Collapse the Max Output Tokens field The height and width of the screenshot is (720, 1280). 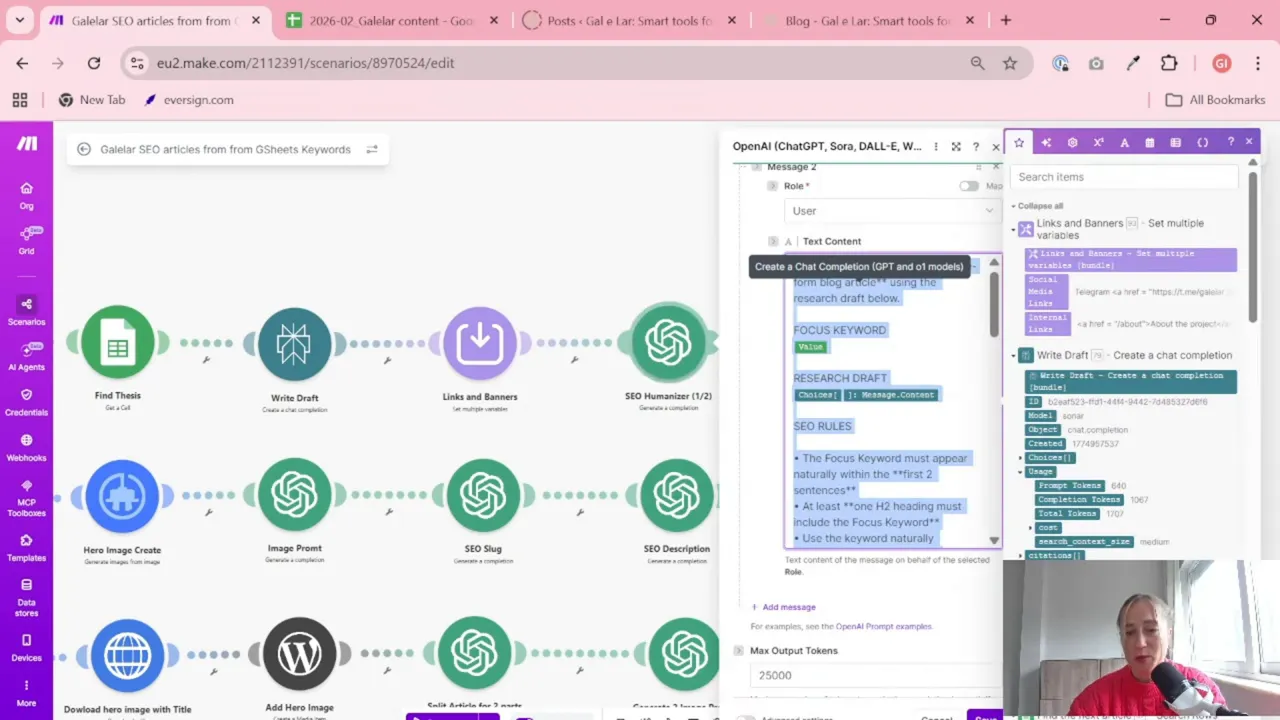coord(739,650)
